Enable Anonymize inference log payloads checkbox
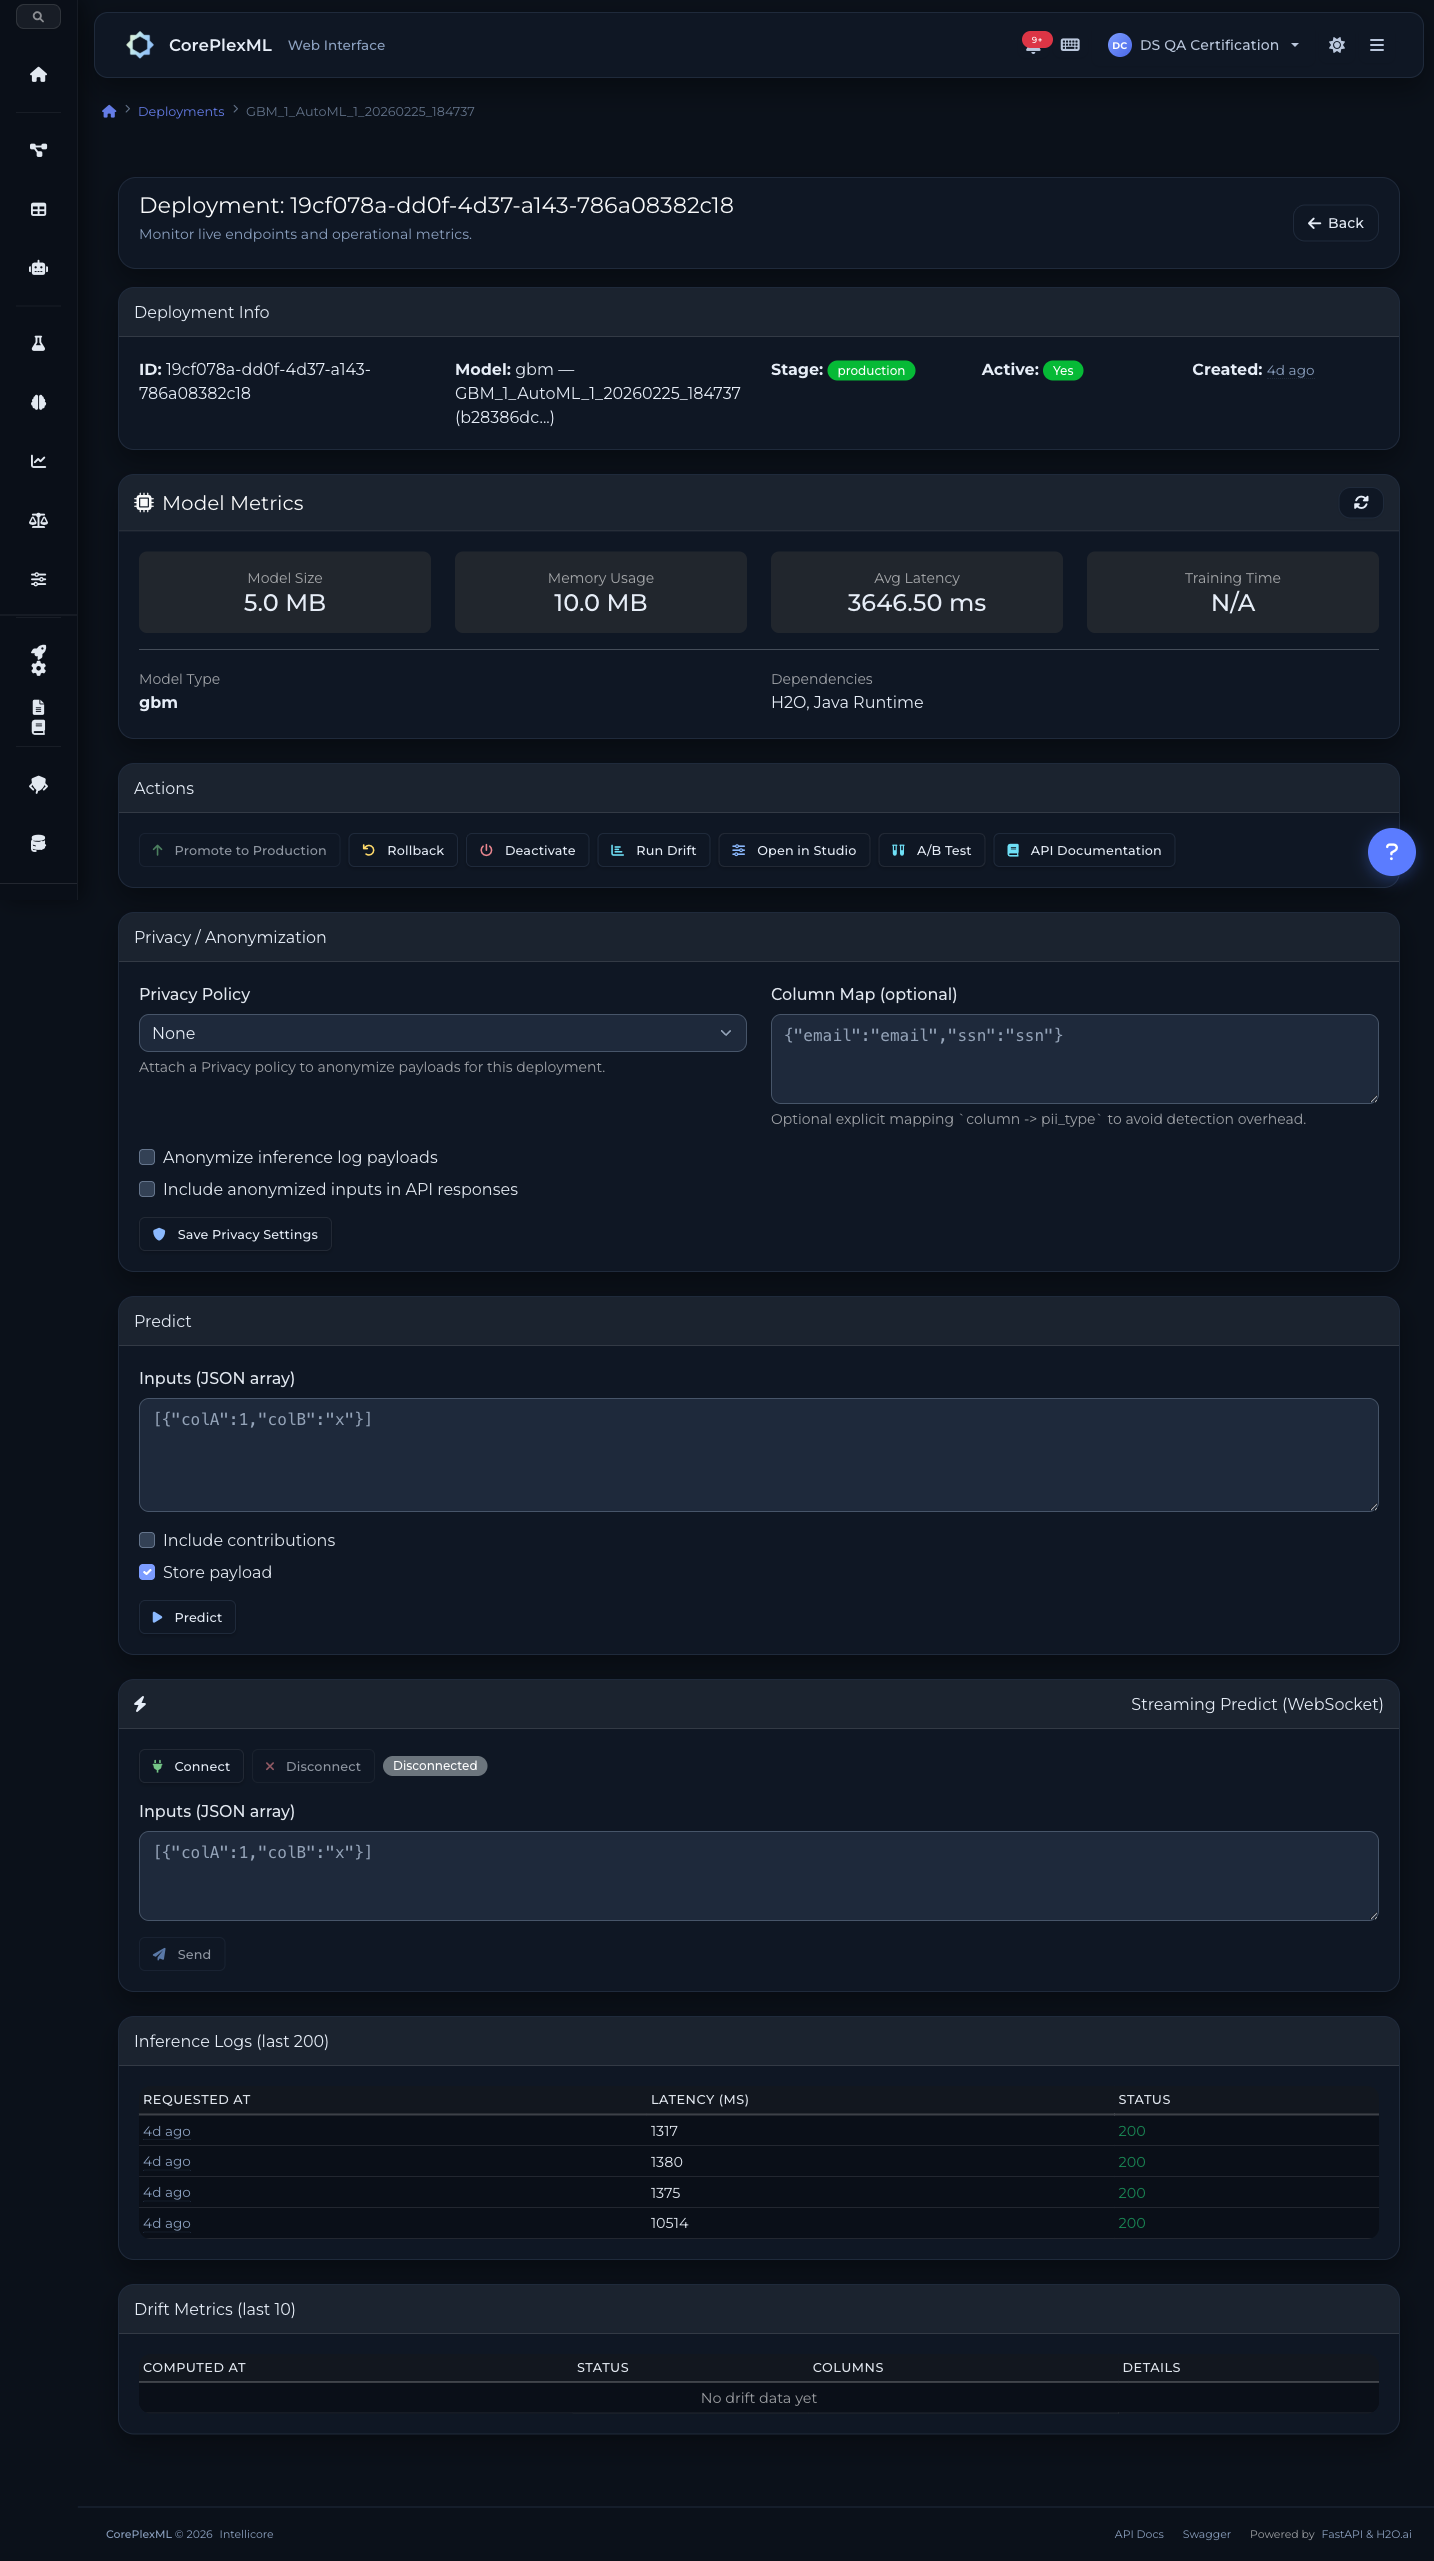The image size is (1434, 2561). click(x=147, y=1157)
